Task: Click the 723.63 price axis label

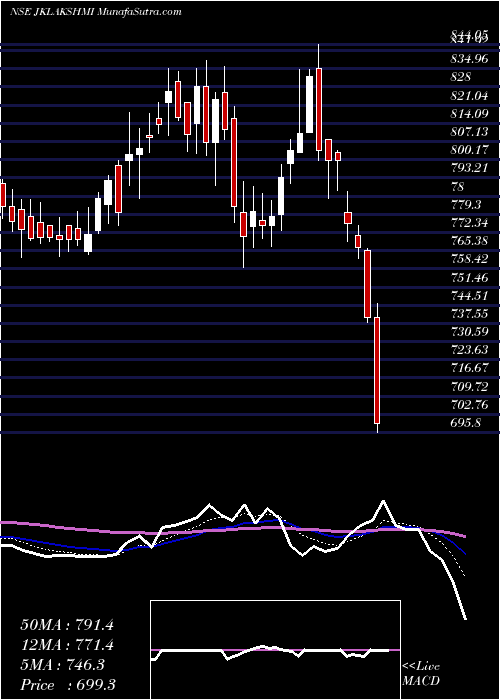Action: click(469, 350)
